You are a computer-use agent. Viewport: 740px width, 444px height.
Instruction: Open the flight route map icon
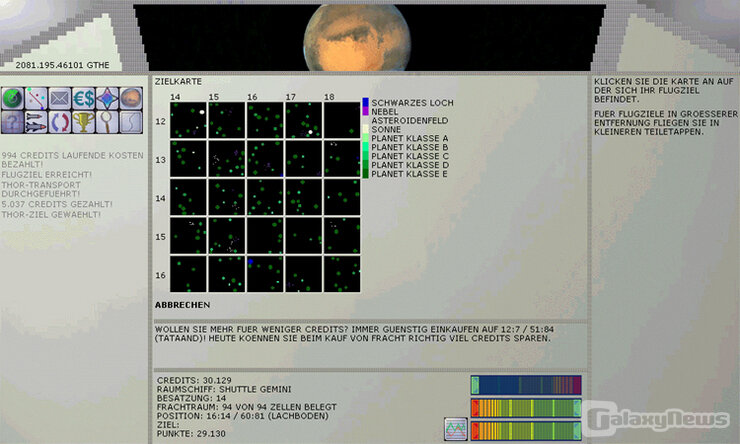click(x=36, y=99)
